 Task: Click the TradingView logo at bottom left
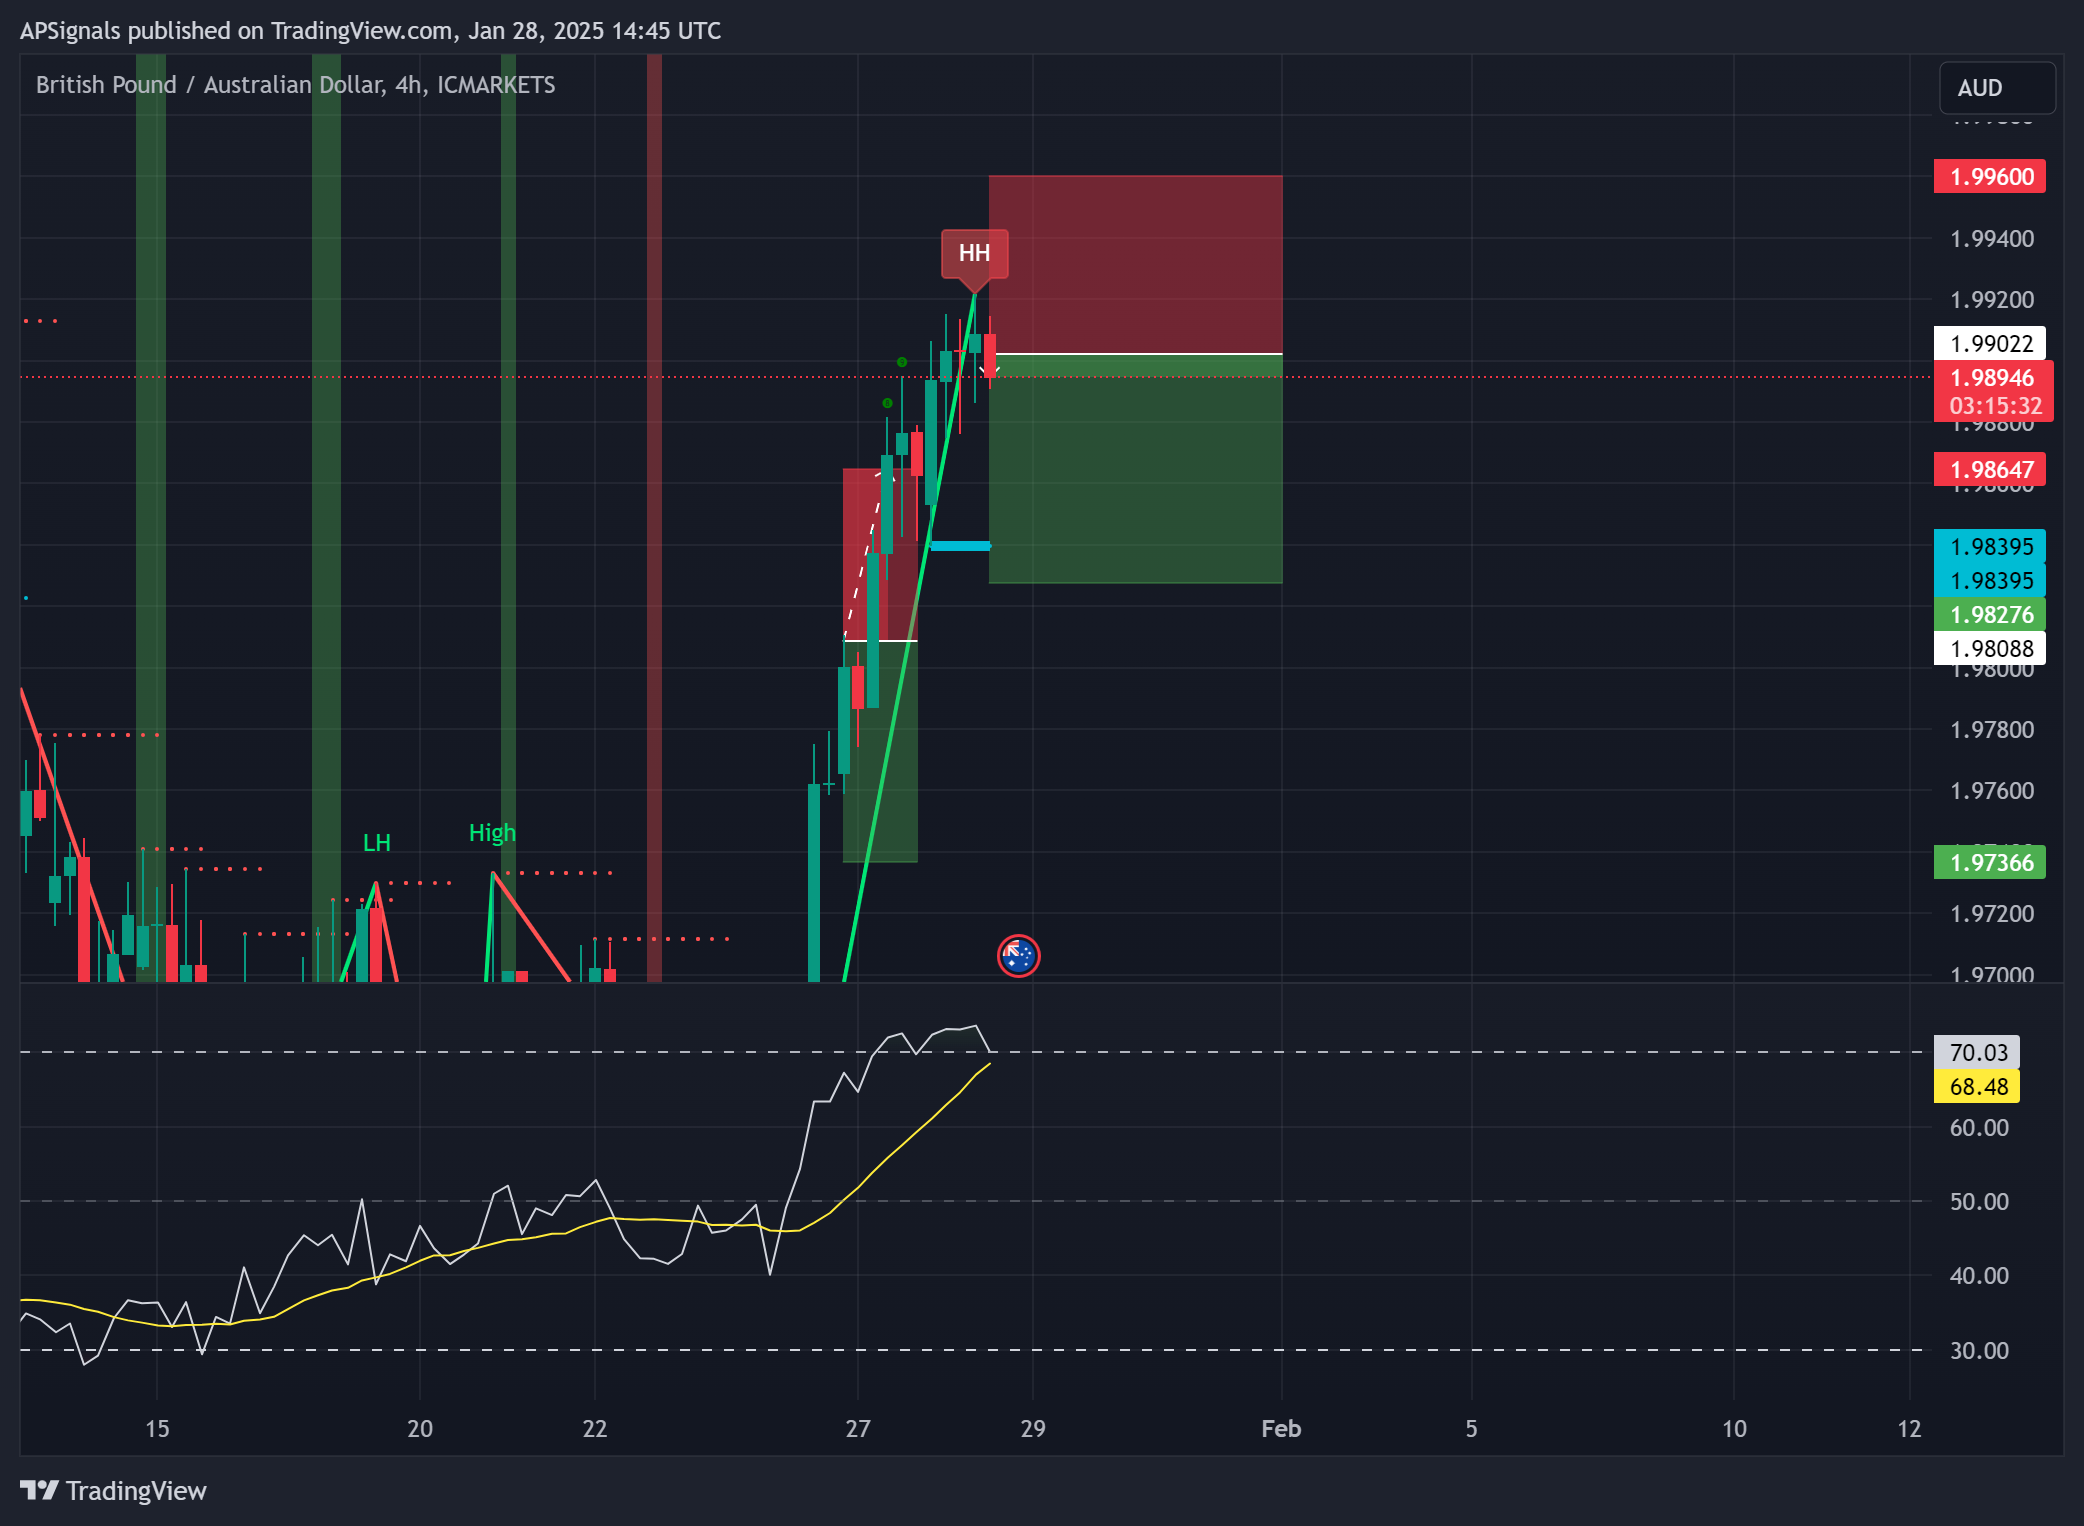pyautogui.click(x=113, y=1490)
